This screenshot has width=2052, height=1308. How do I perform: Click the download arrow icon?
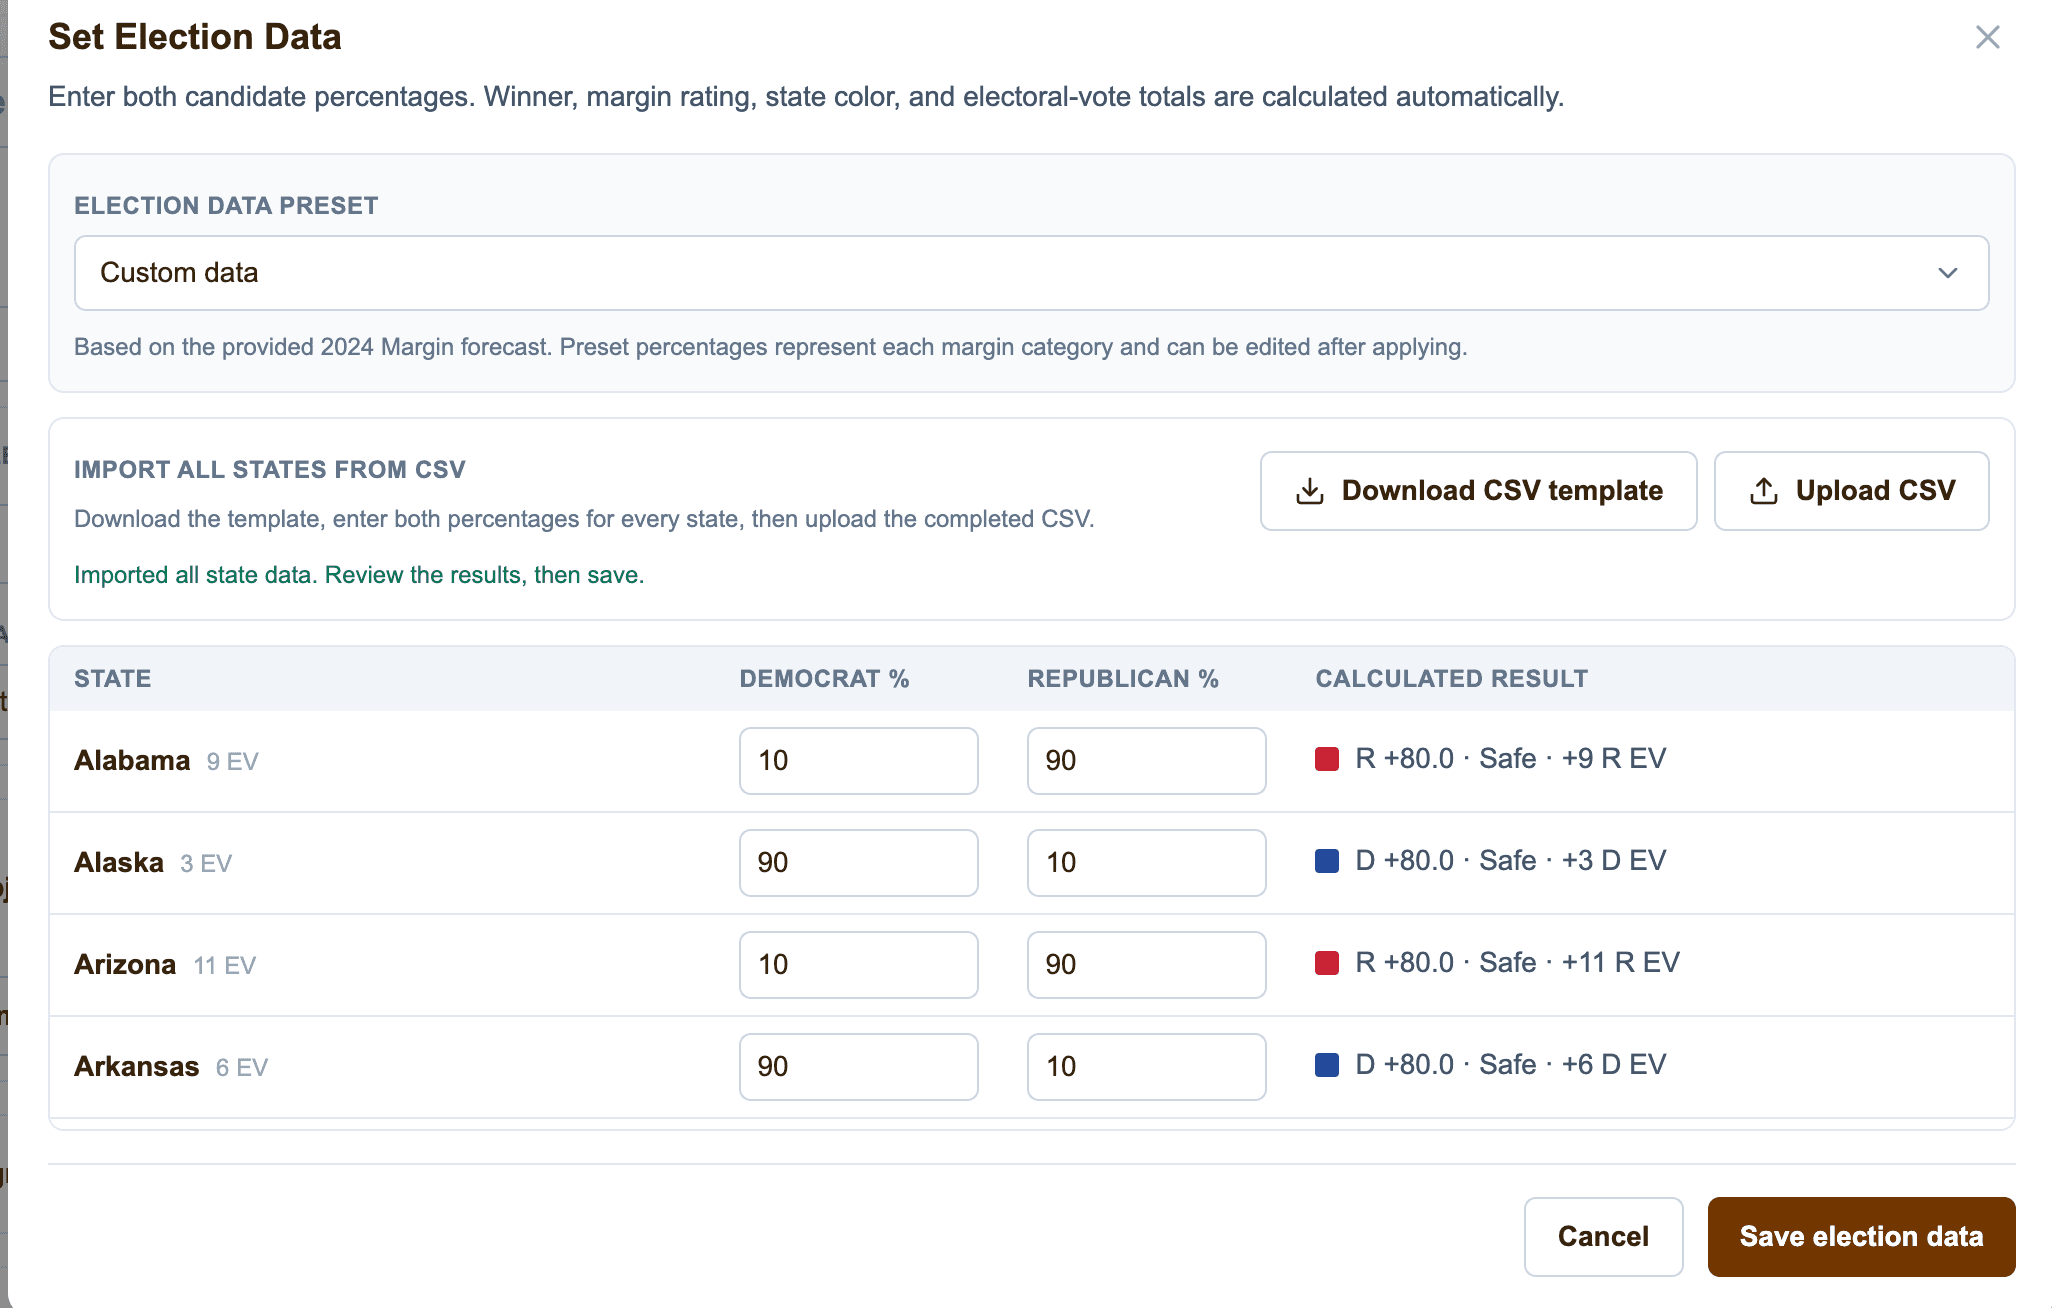[x=1309, y=491]
